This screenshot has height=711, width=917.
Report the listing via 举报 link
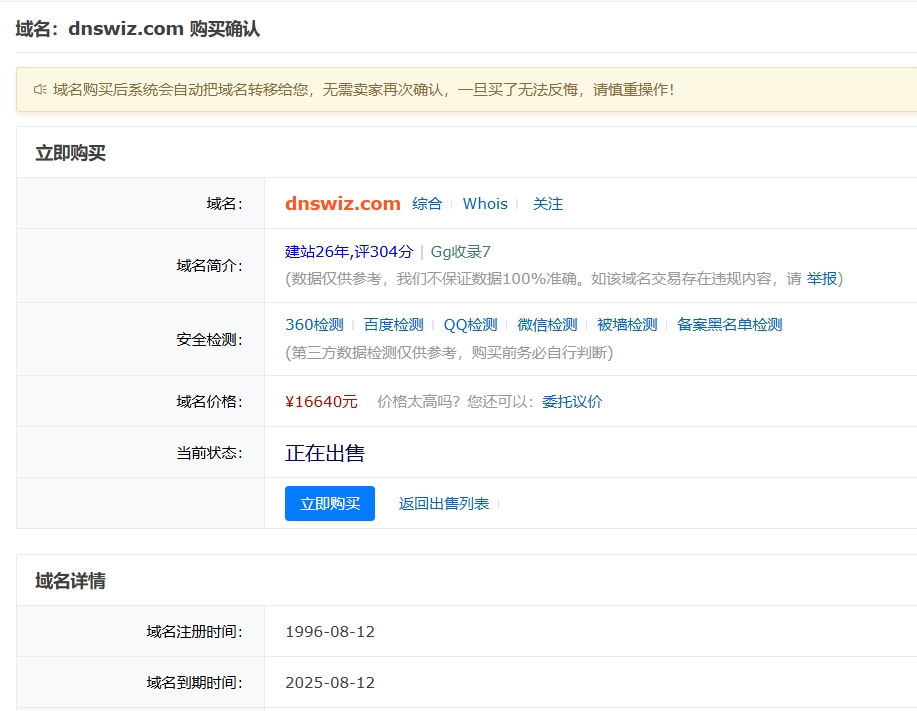pyautogui.click(x=822, y=278)
